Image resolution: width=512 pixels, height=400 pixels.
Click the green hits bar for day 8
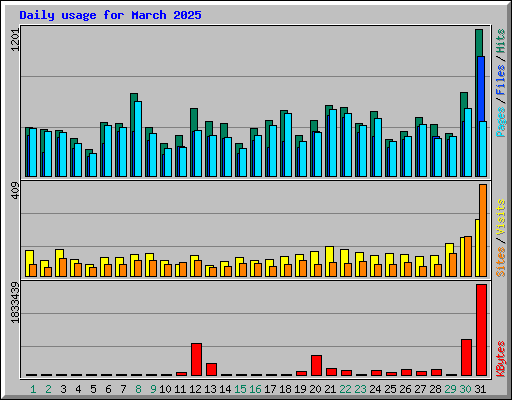point(134,97)
